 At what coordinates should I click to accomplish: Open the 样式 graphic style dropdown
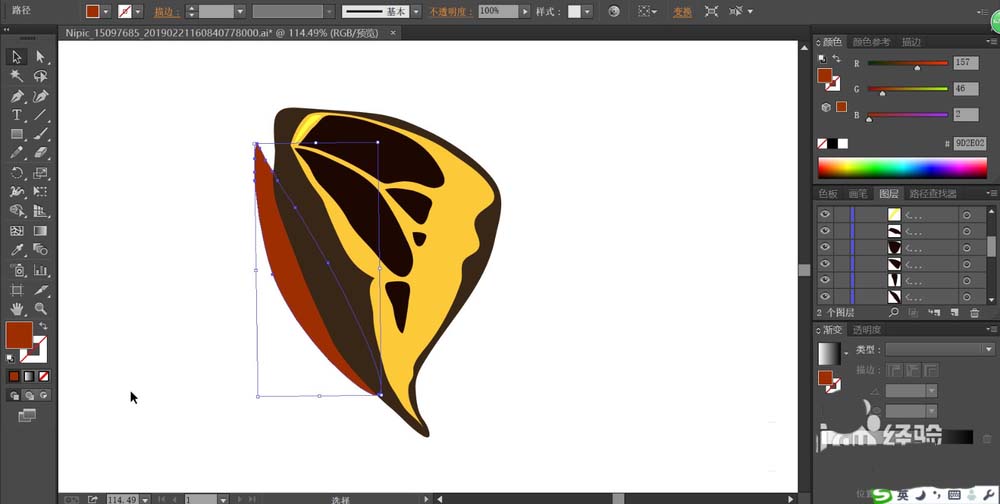tap(587, 11)
